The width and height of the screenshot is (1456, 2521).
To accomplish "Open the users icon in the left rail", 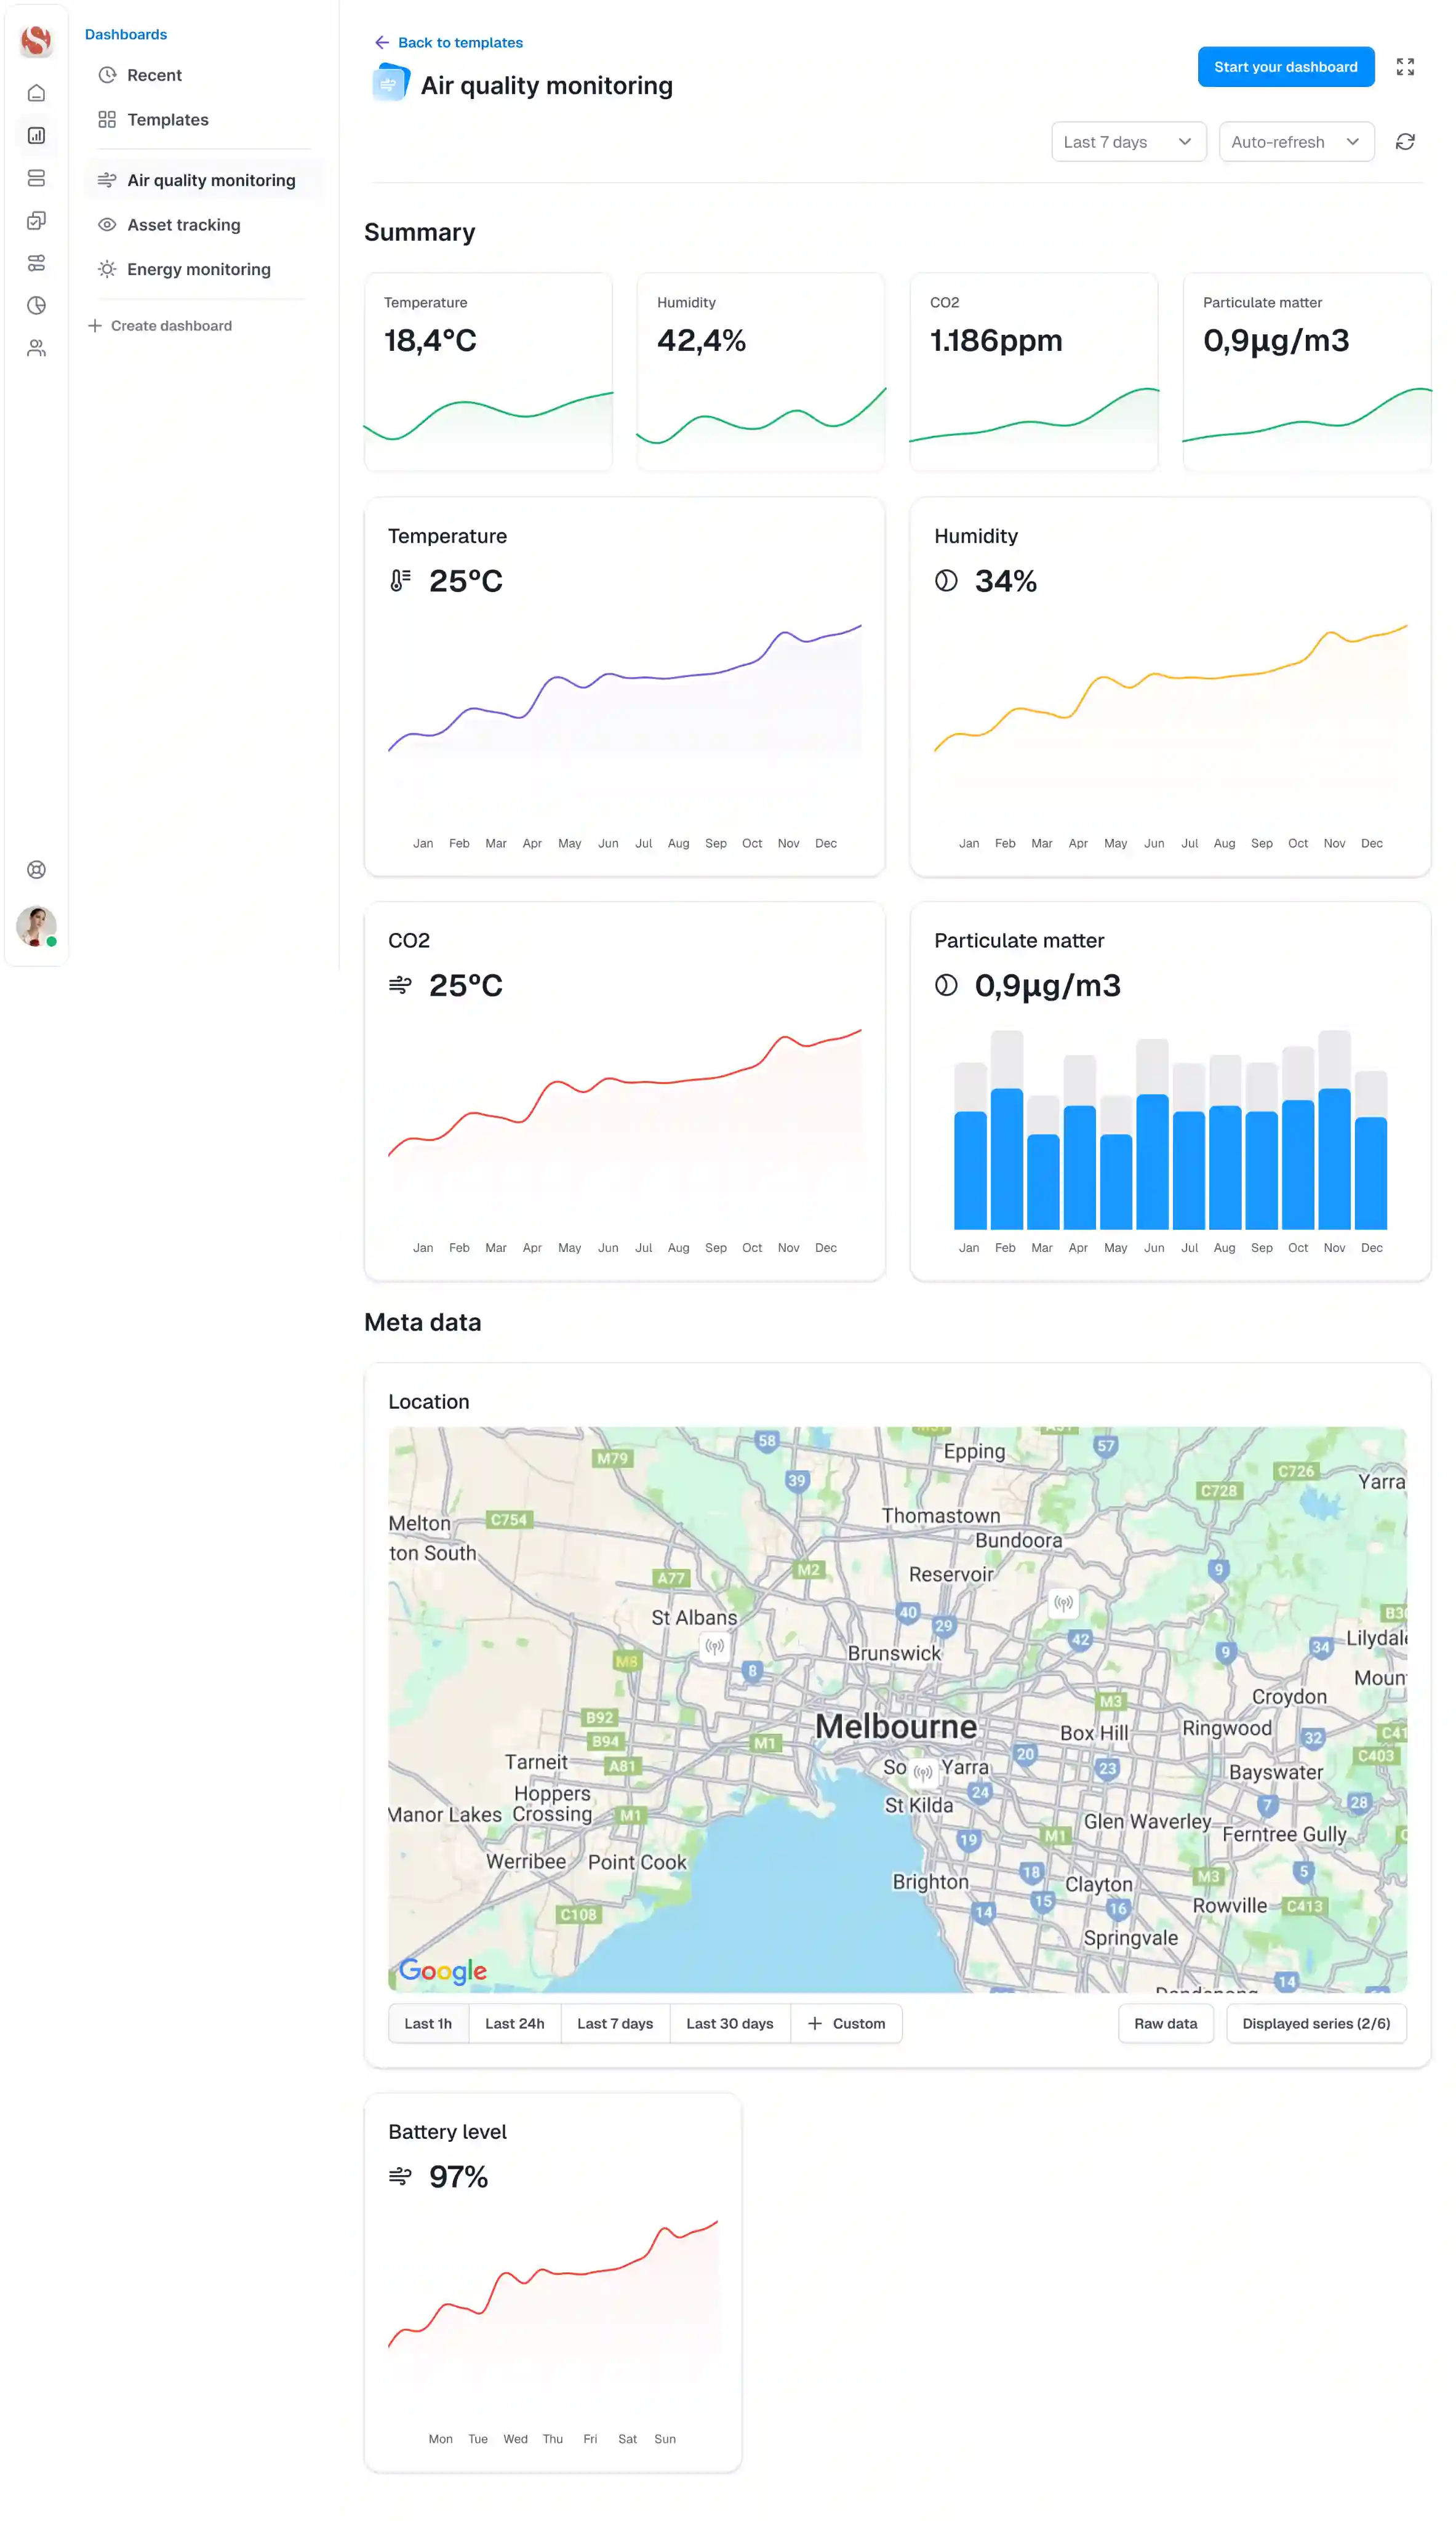I will 36,348.
